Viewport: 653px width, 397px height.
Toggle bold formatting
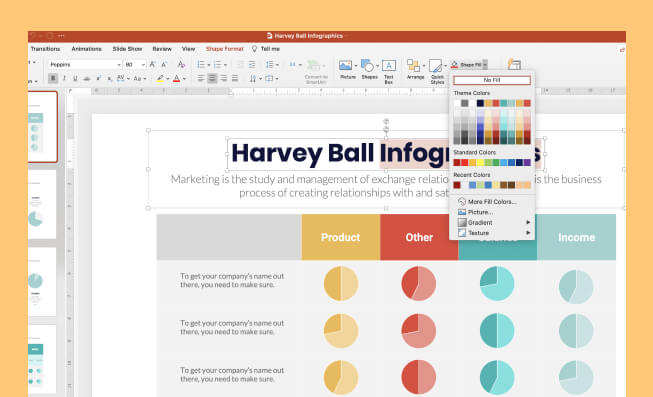tap(53, 78)
